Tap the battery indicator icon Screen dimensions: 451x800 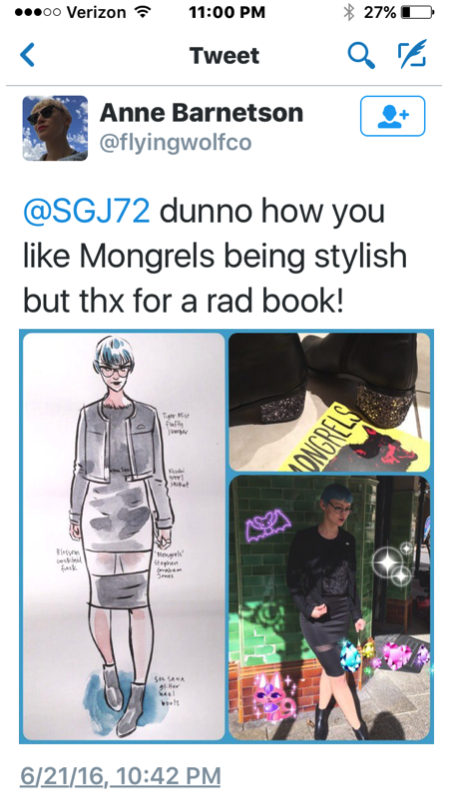click(x=417, y=13)
